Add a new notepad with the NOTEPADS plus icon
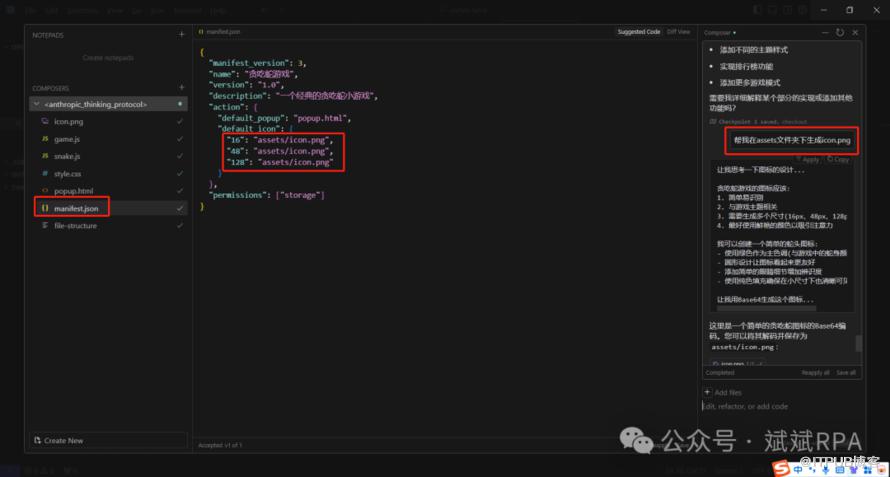 pyautogui.click(x=182, y=35)
